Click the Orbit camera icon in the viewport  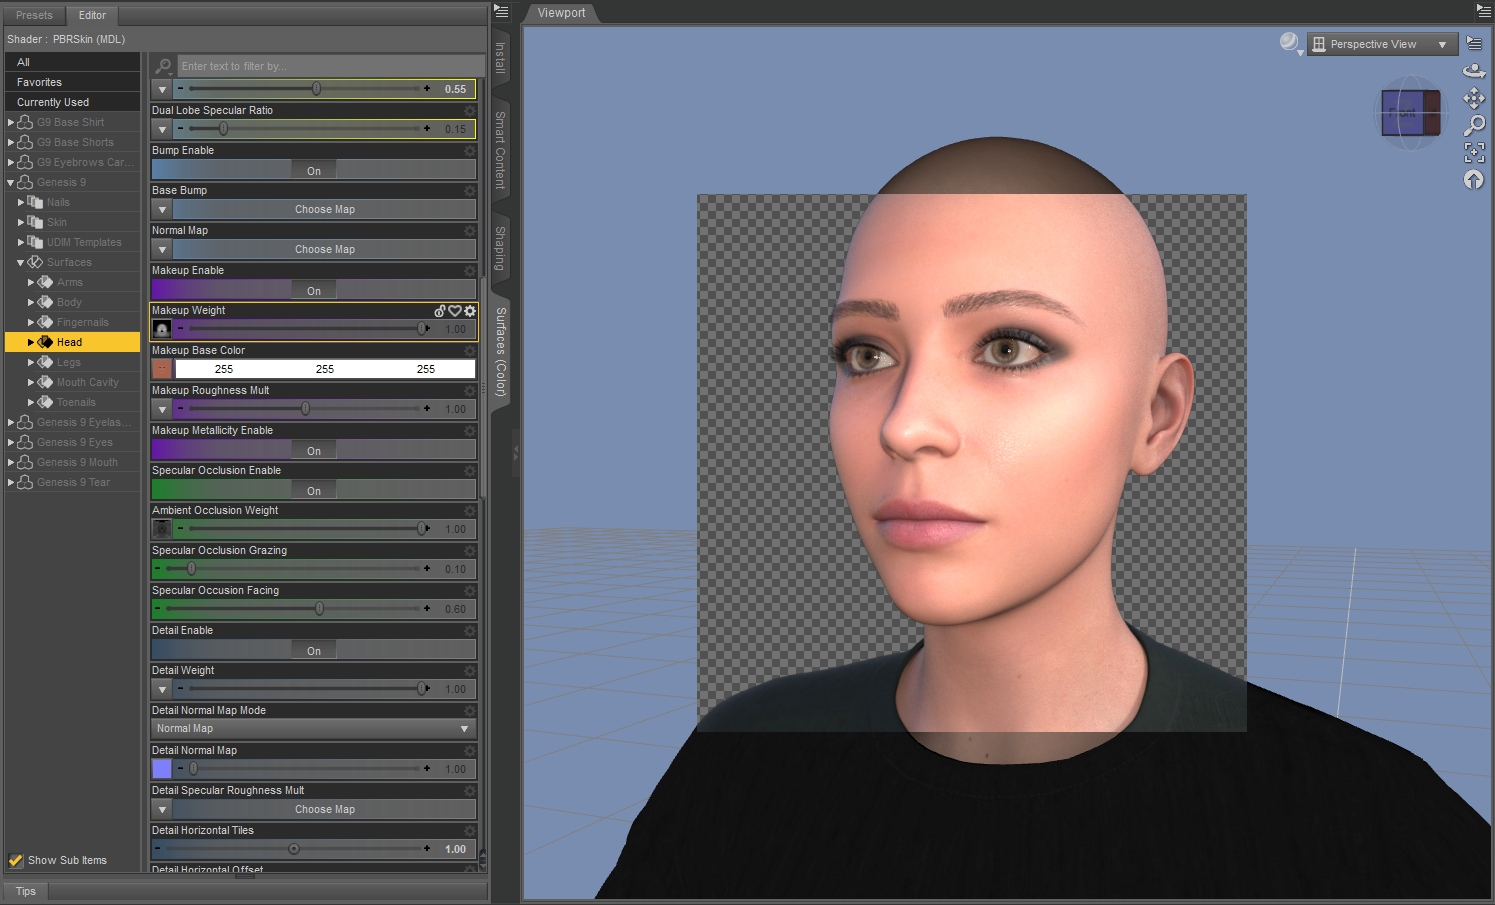coord(1474,71)
